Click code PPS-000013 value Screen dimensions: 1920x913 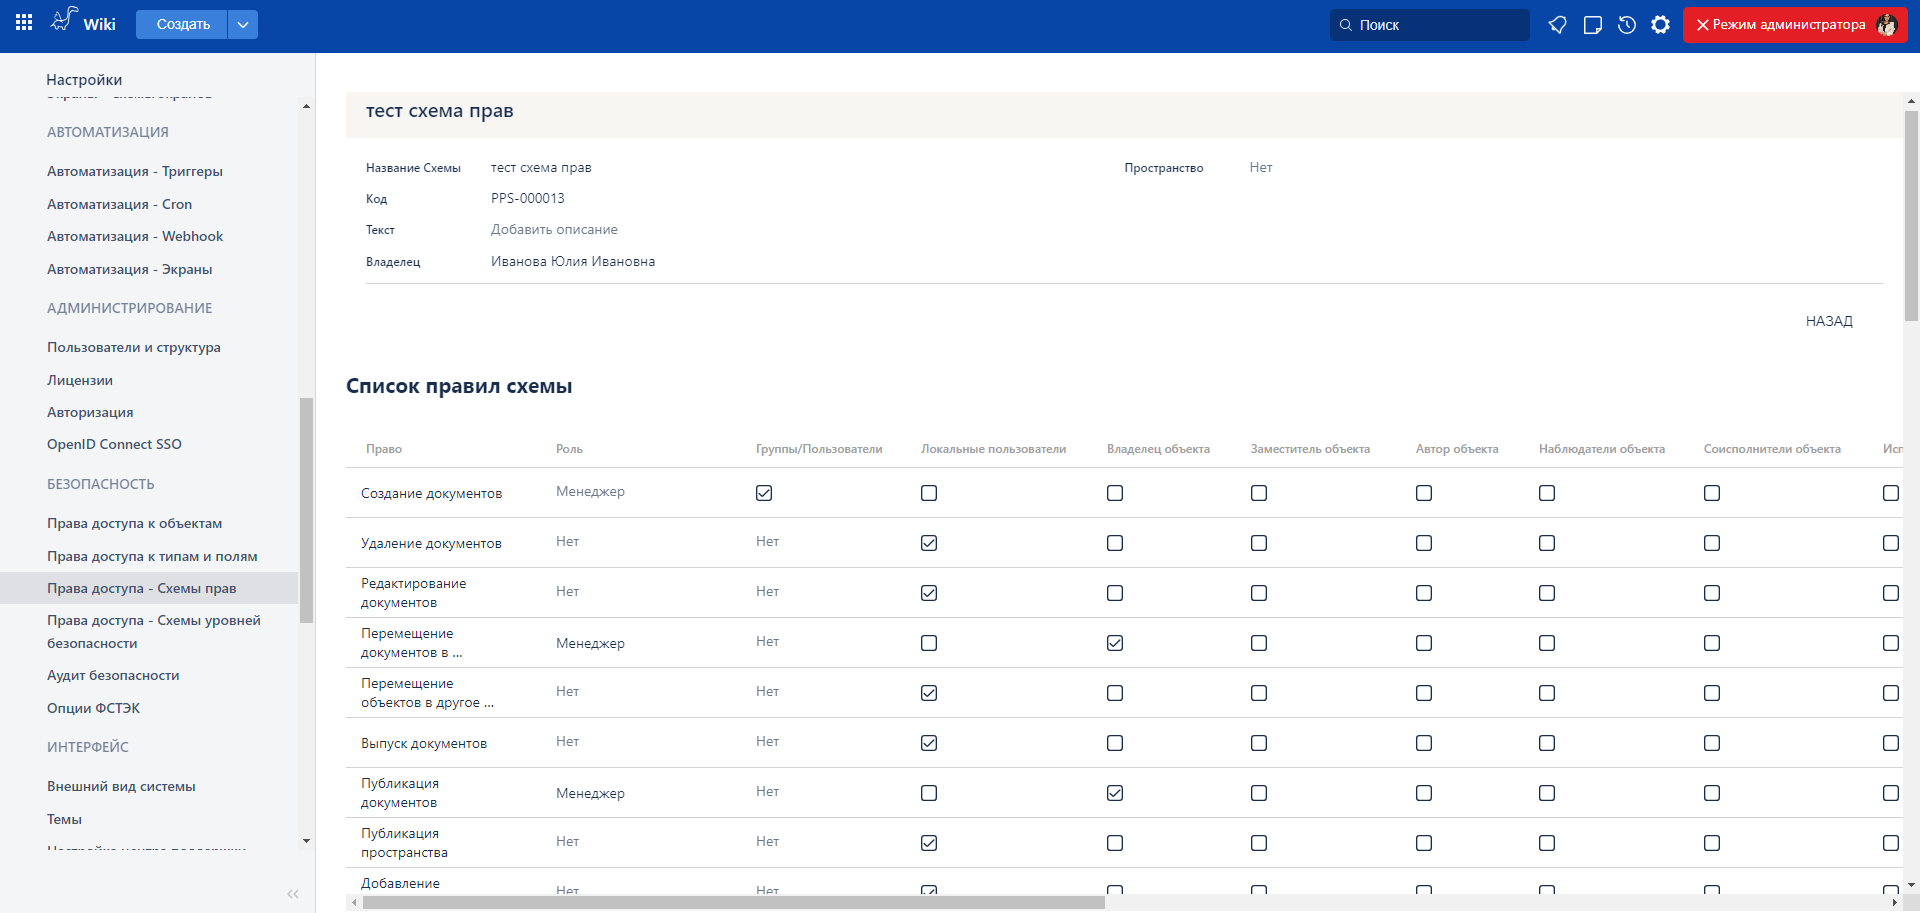(528, 198)
